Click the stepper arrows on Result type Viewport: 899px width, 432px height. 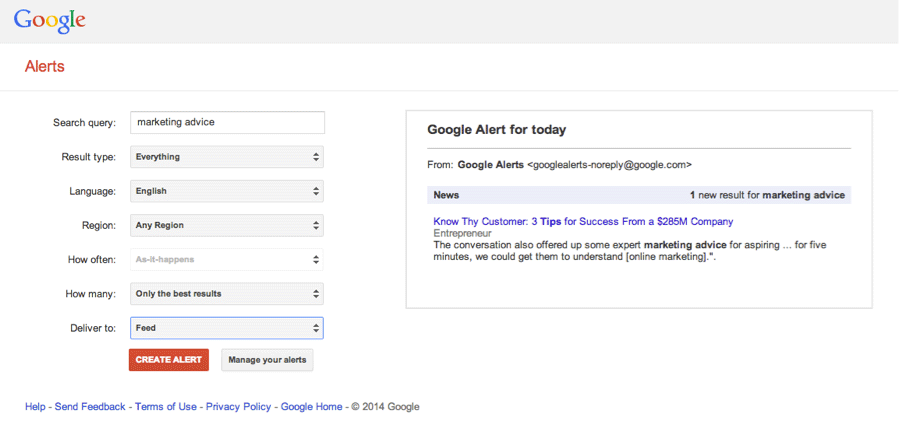click(x=316, y=157)
